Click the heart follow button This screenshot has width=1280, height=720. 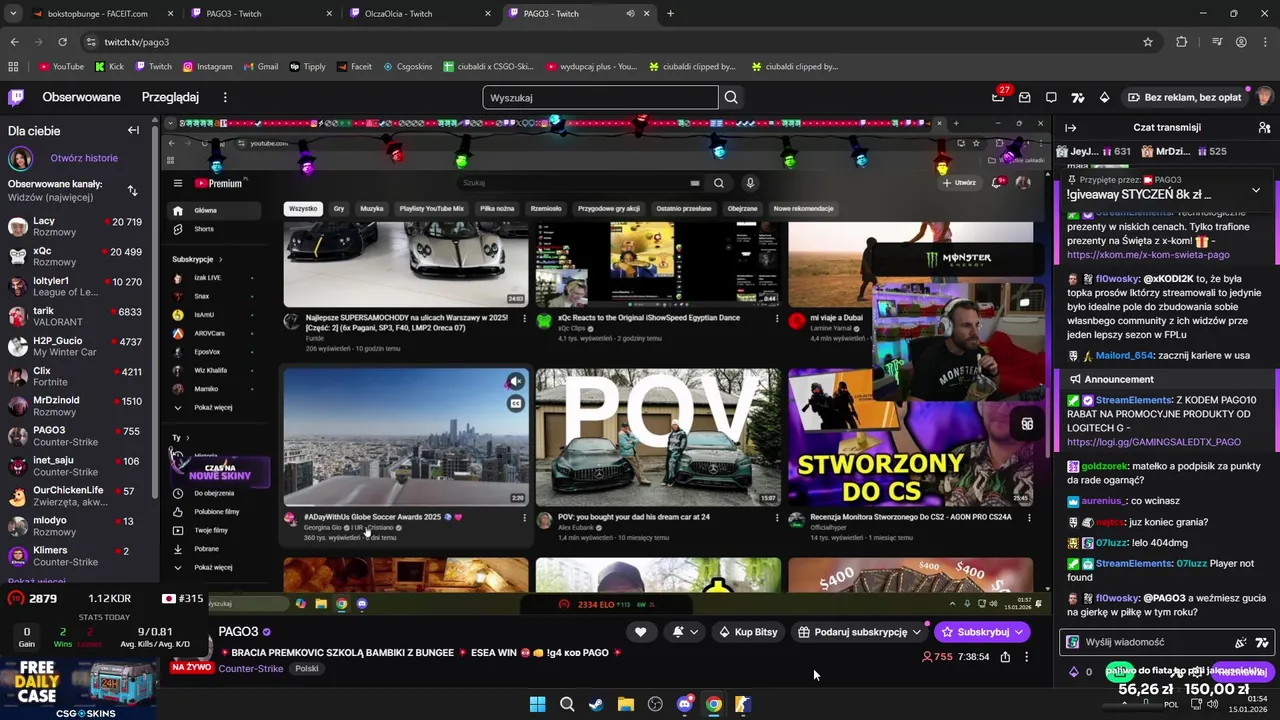click(x=640, y=632)
